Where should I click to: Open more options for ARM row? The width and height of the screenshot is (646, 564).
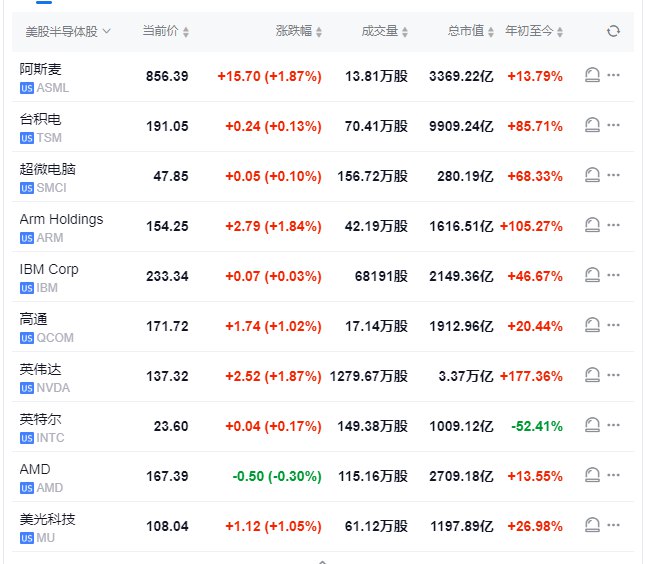point(613,225)
